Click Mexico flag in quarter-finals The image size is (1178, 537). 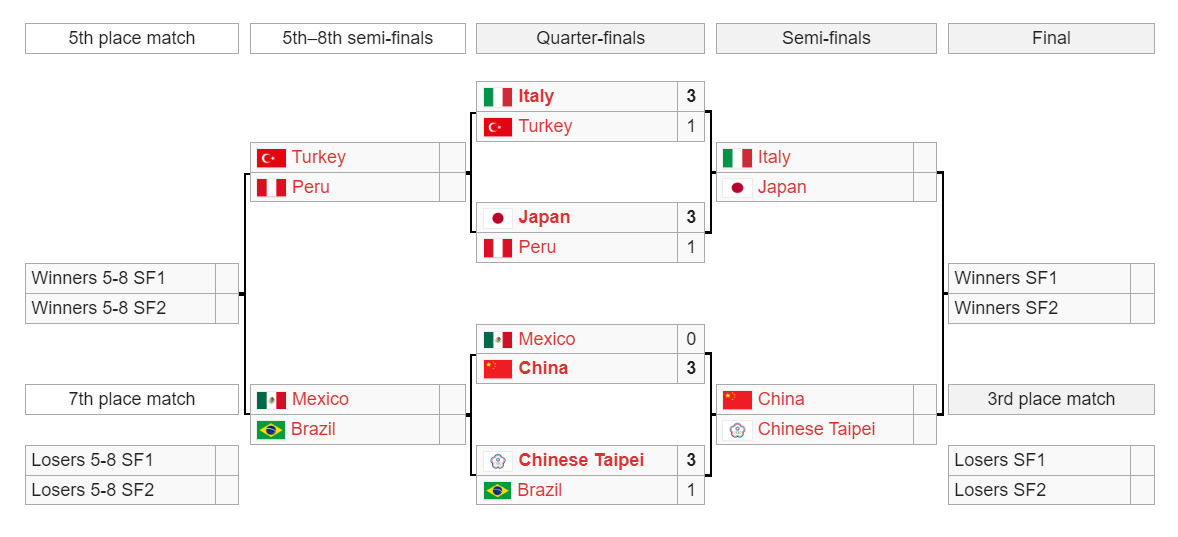pyautogui.click(x=497, y=339)
